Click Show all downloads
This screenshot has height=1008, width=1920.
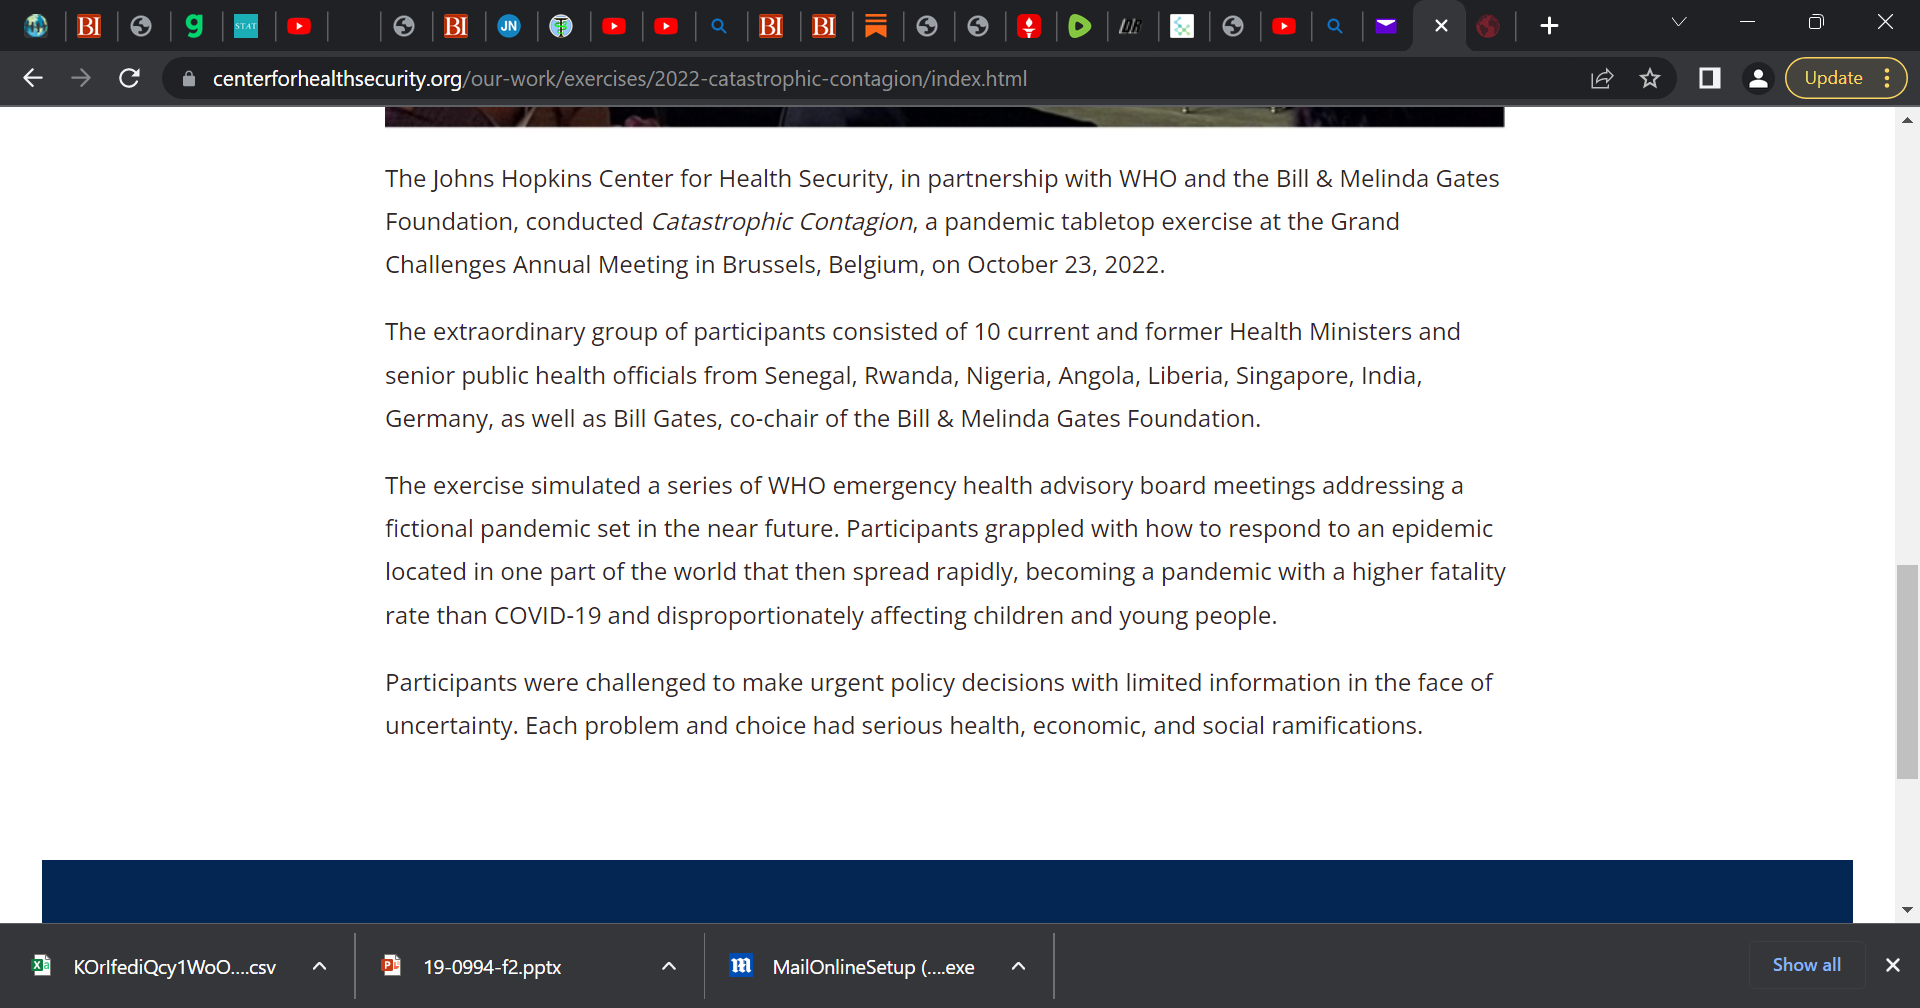click(1806, 965)
